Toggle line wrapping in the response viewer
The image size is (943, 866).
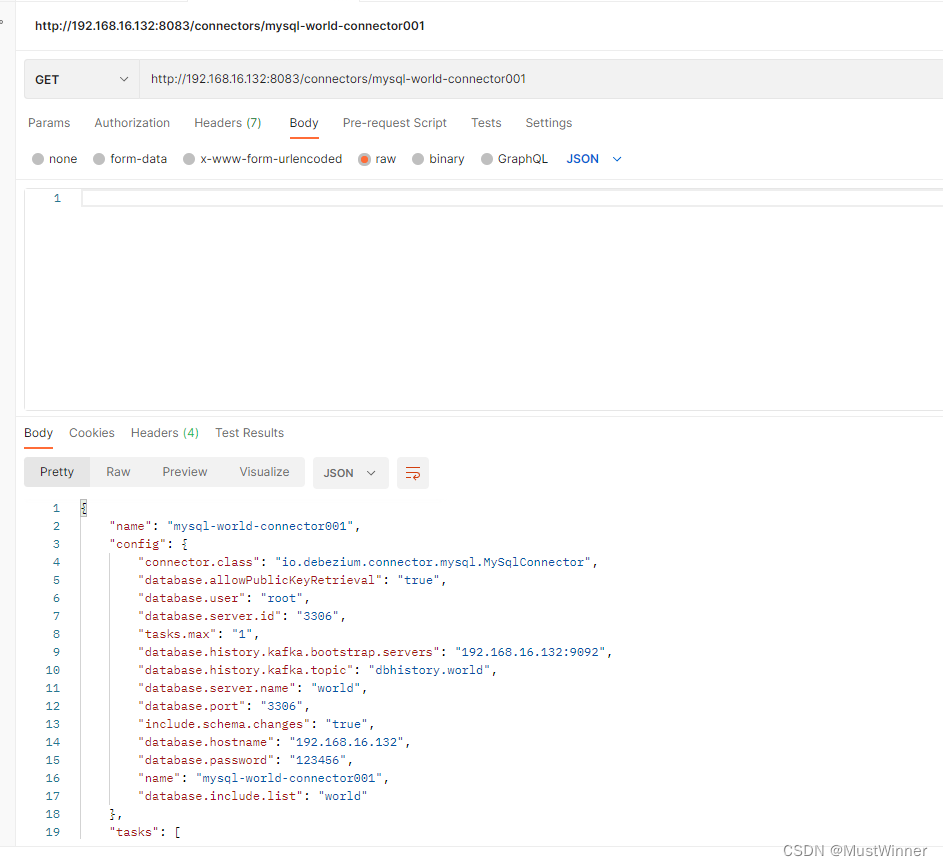[413, 472]
